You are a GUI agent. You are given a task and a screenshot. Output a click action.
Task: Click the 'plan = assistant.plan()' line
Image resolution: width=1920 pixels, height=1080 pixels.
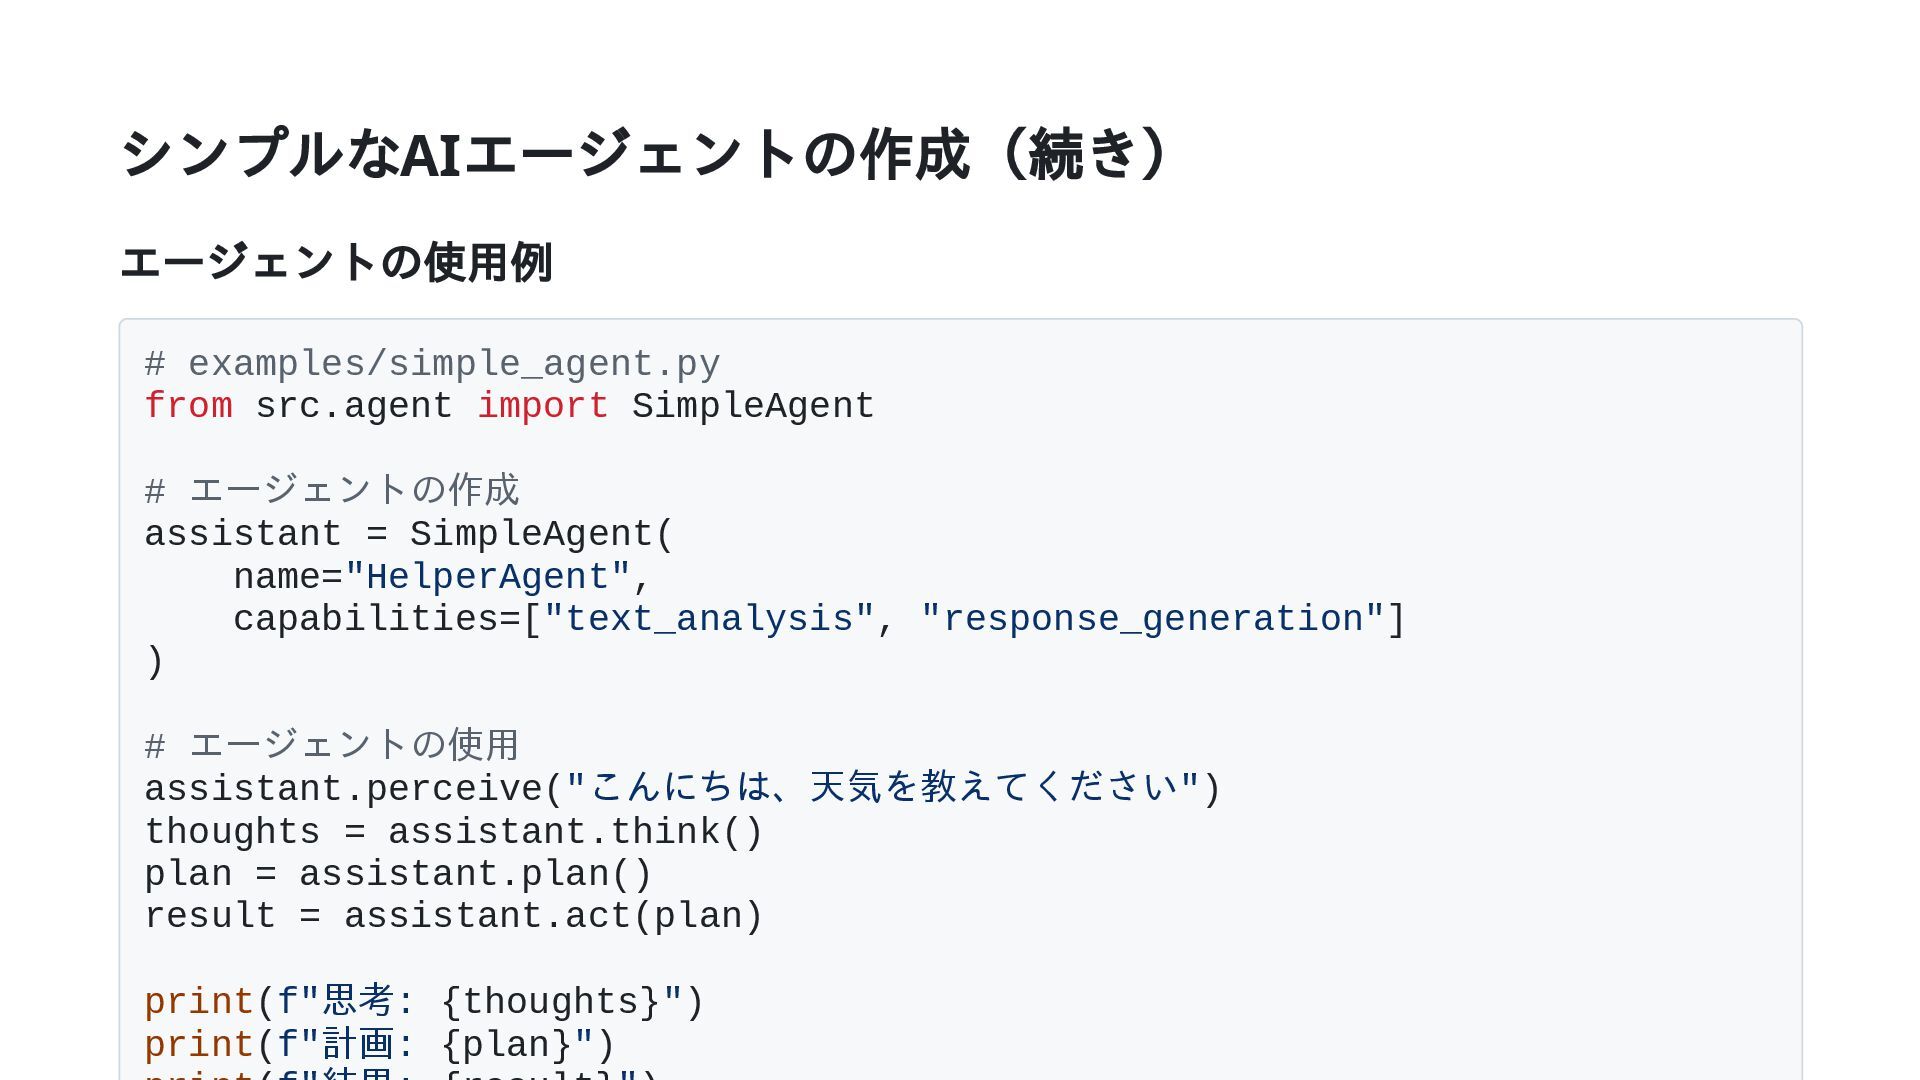(398, 874)
